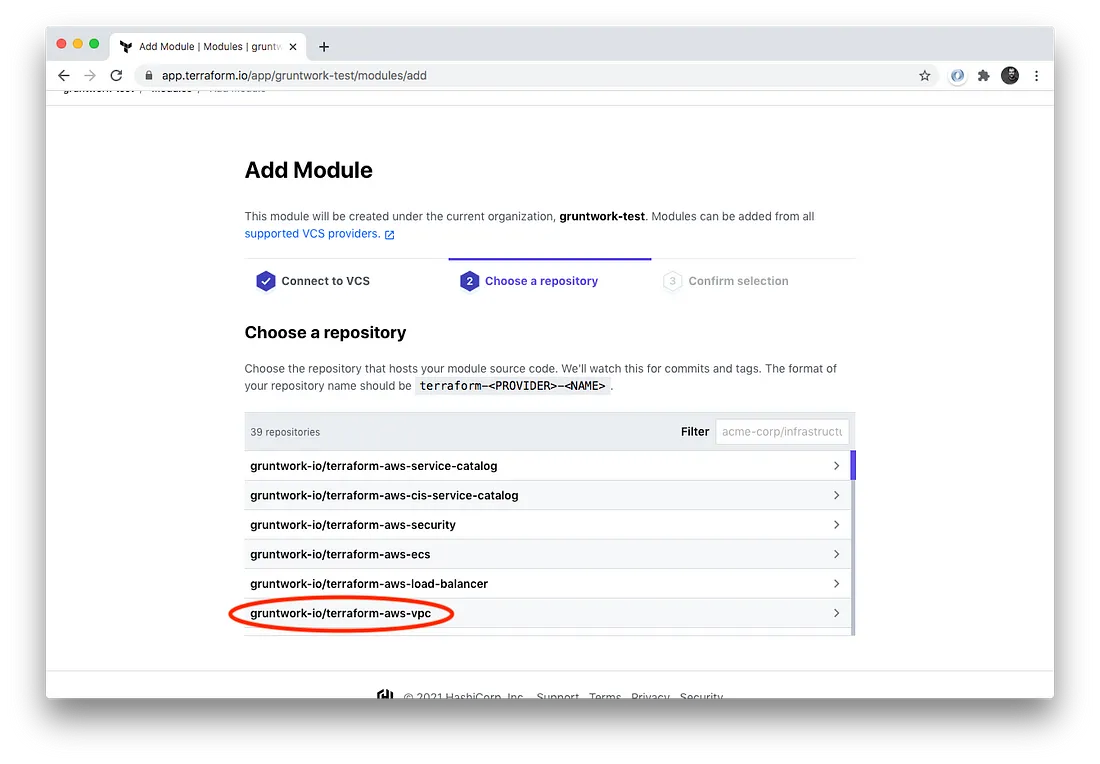1100x764 pixels.
Task: Click the step 2 hexagon icon
Action: click(x=469, y=281)
